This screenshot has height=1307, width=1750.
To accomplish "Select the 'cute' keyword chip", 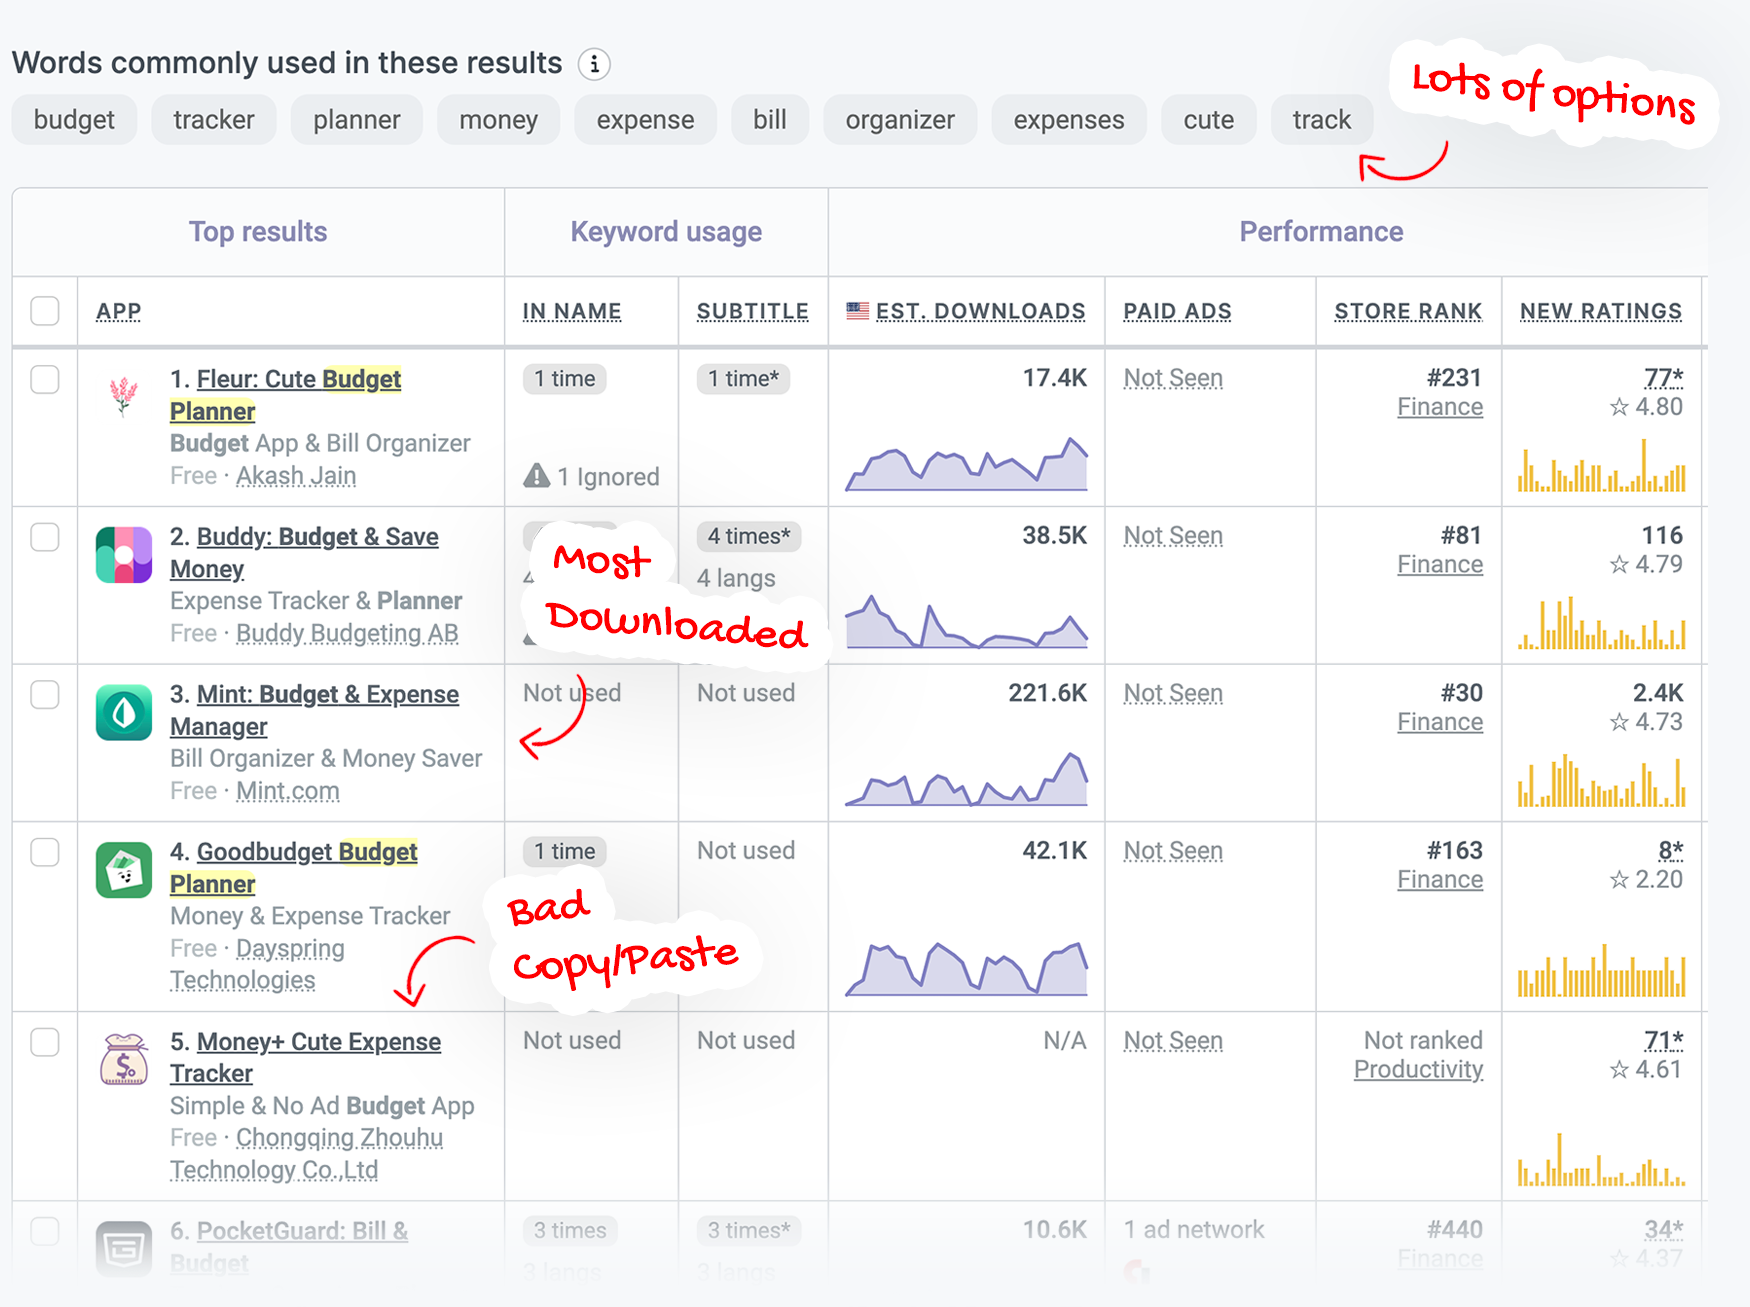I will [1209, 120].
